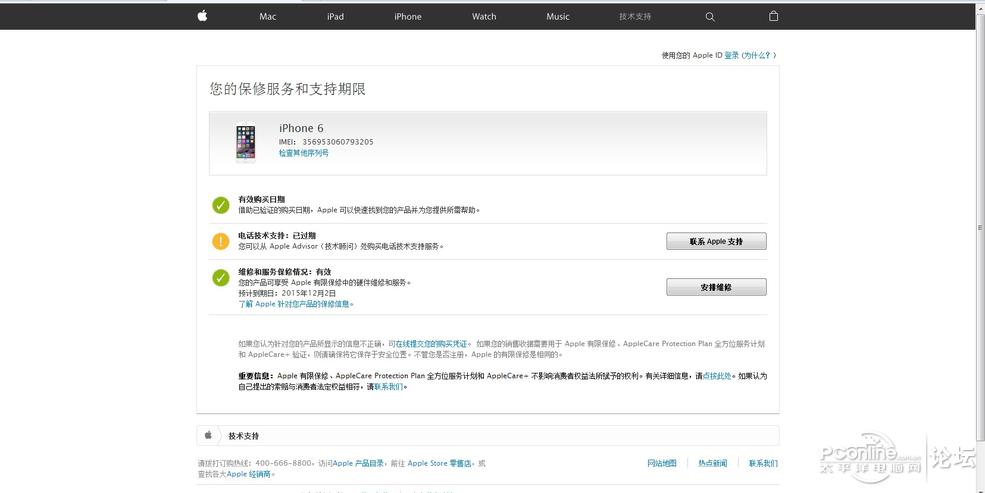Open the Mac menu item

(x=268, y=17)
